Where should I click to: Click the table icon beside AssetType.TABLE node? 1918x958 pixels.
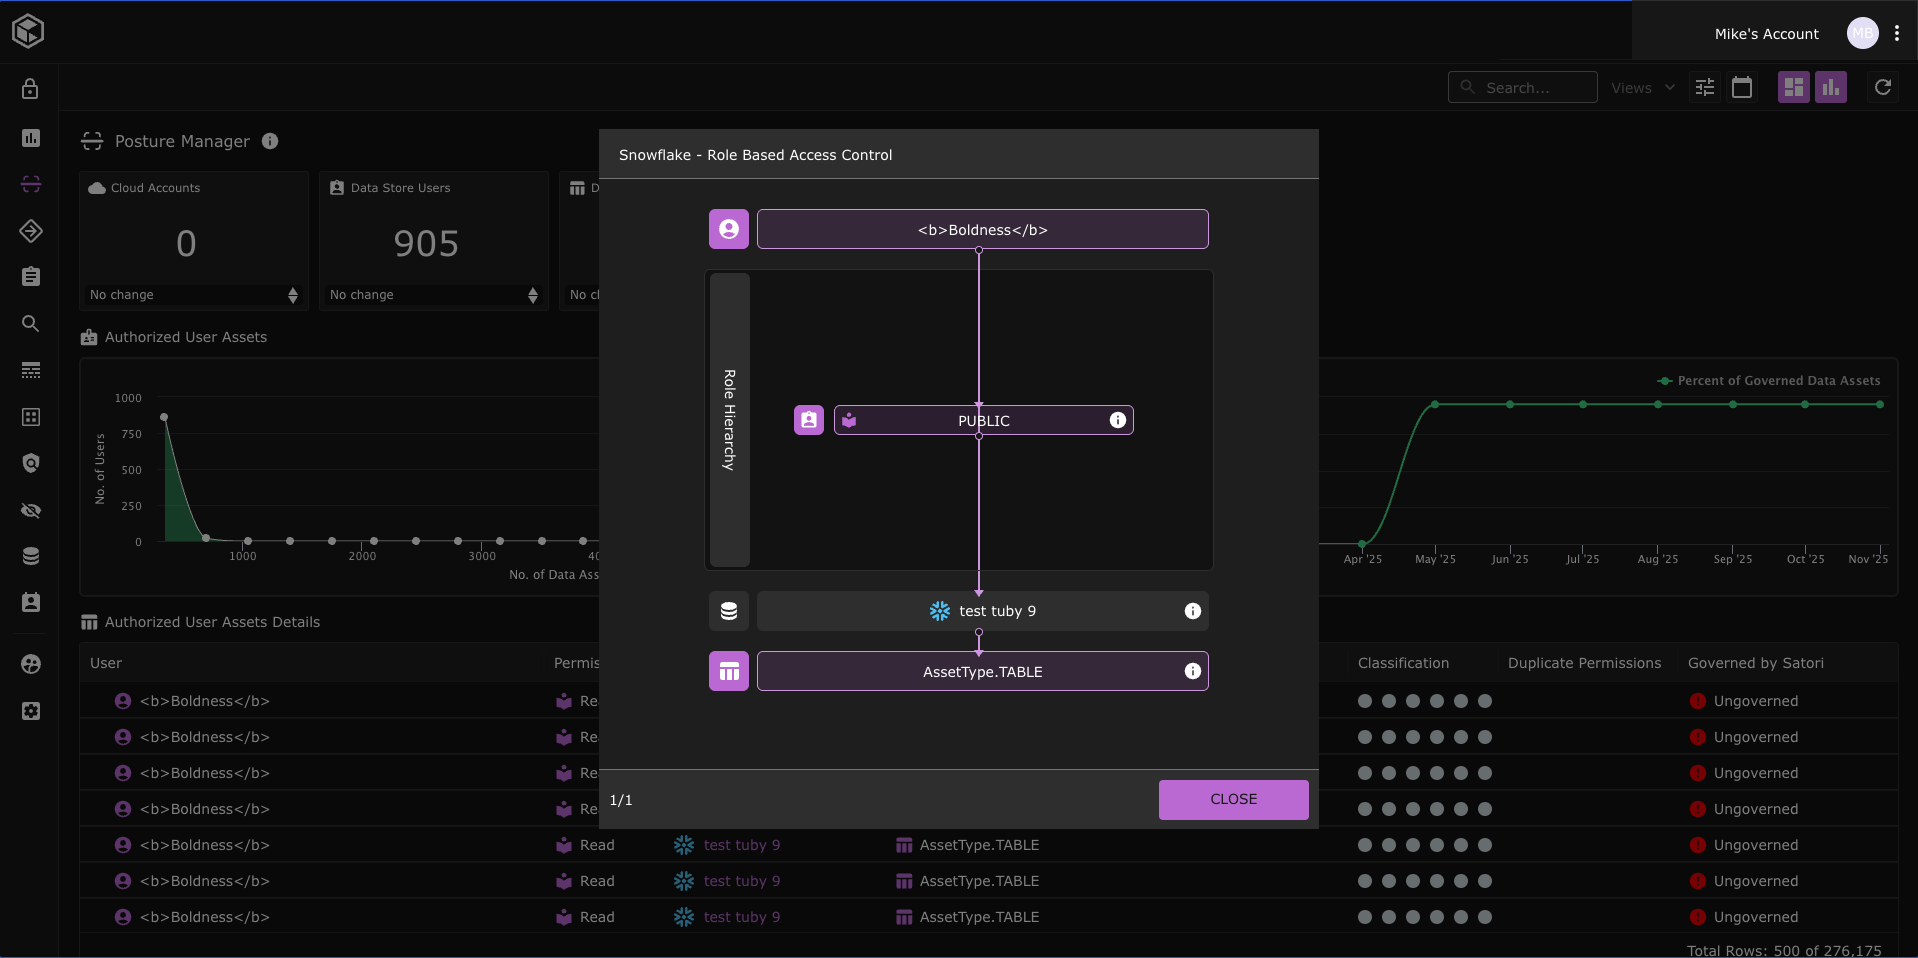[x=729, y=671]
